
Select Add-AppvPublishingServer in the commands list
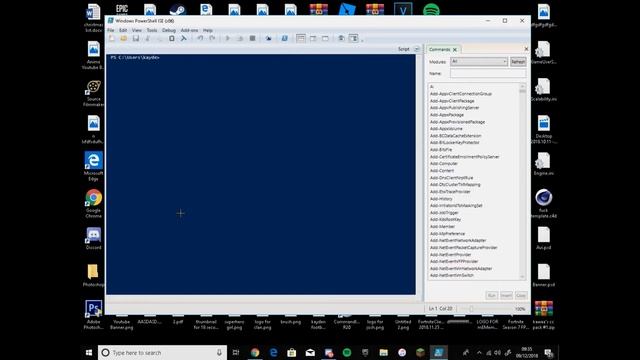(x=455, y=108)
